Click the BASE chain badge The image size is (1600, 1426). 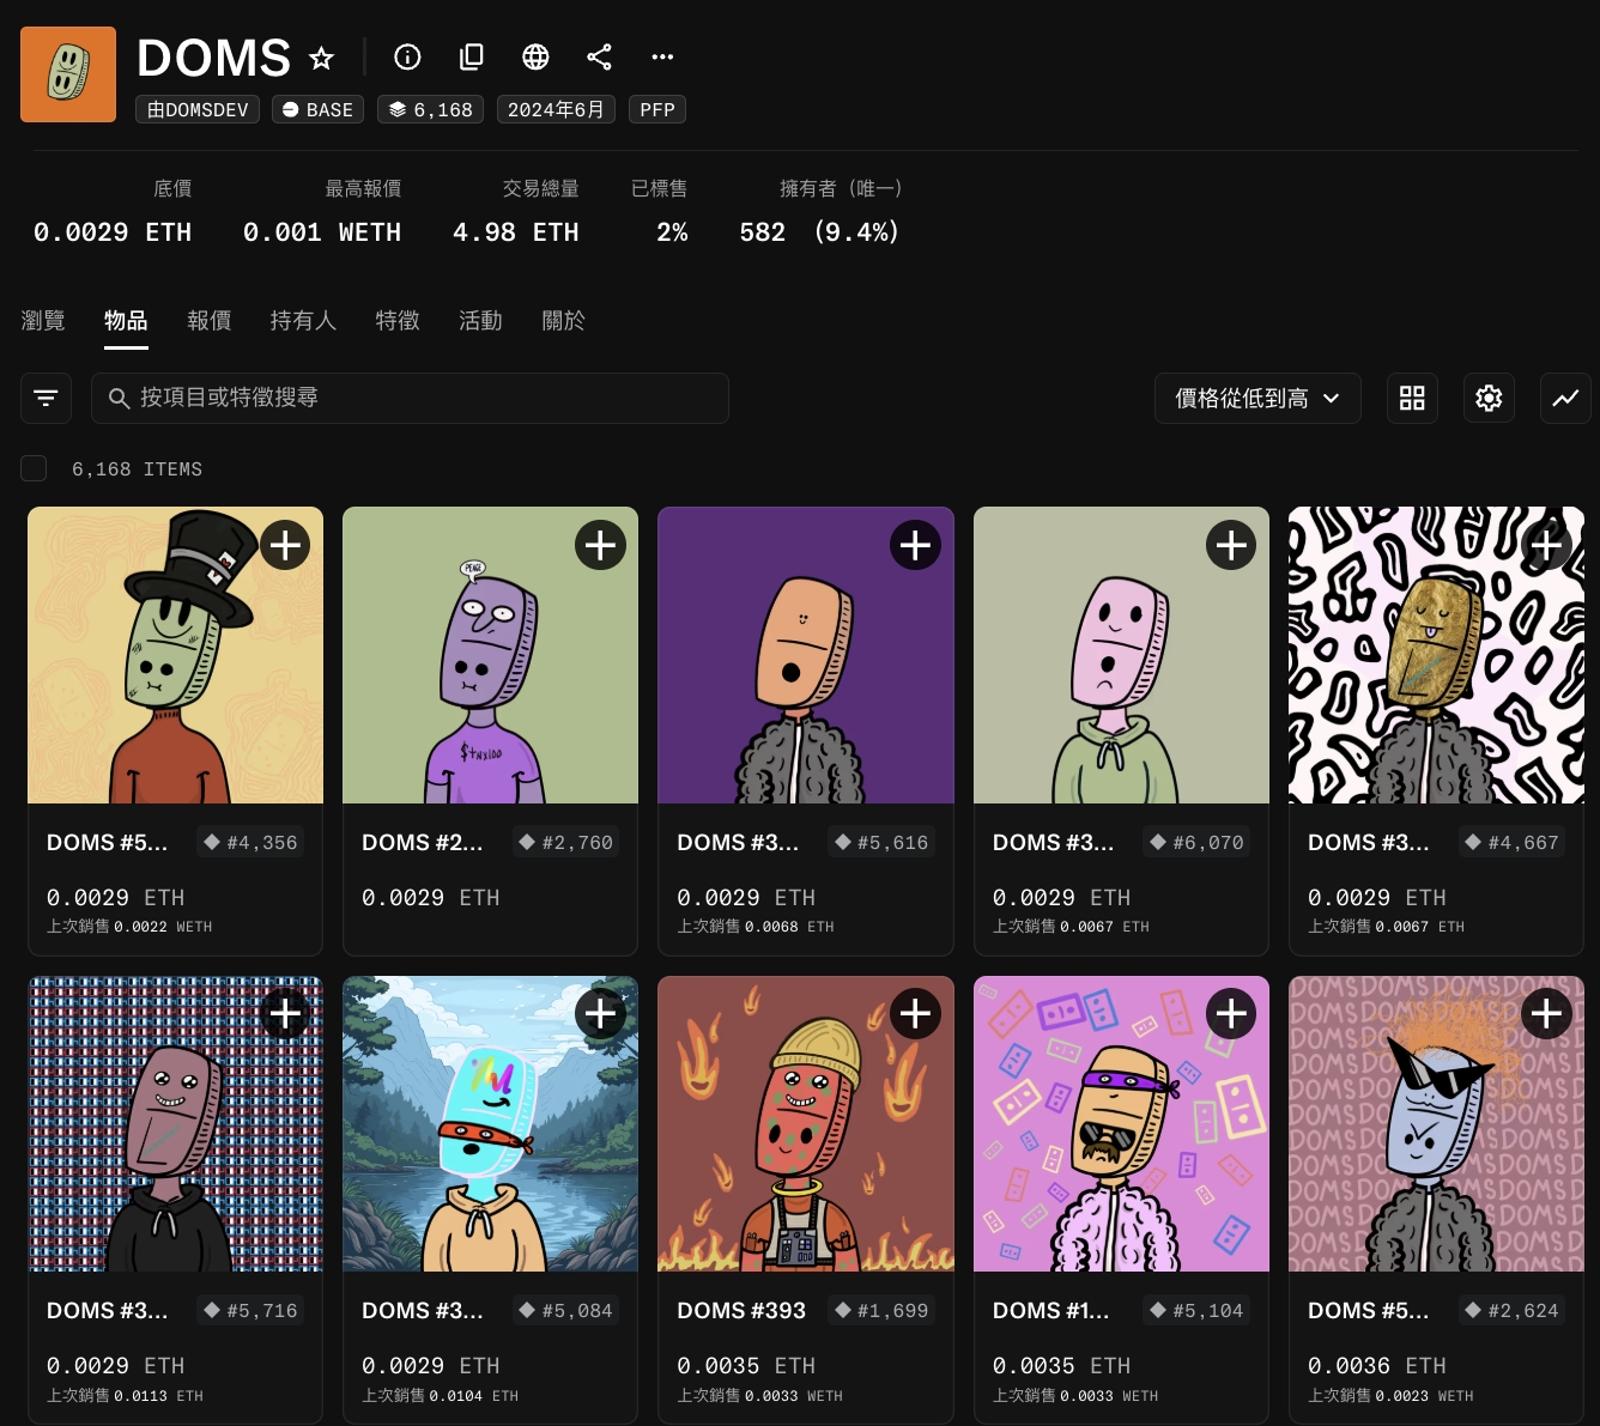[318, 109]
